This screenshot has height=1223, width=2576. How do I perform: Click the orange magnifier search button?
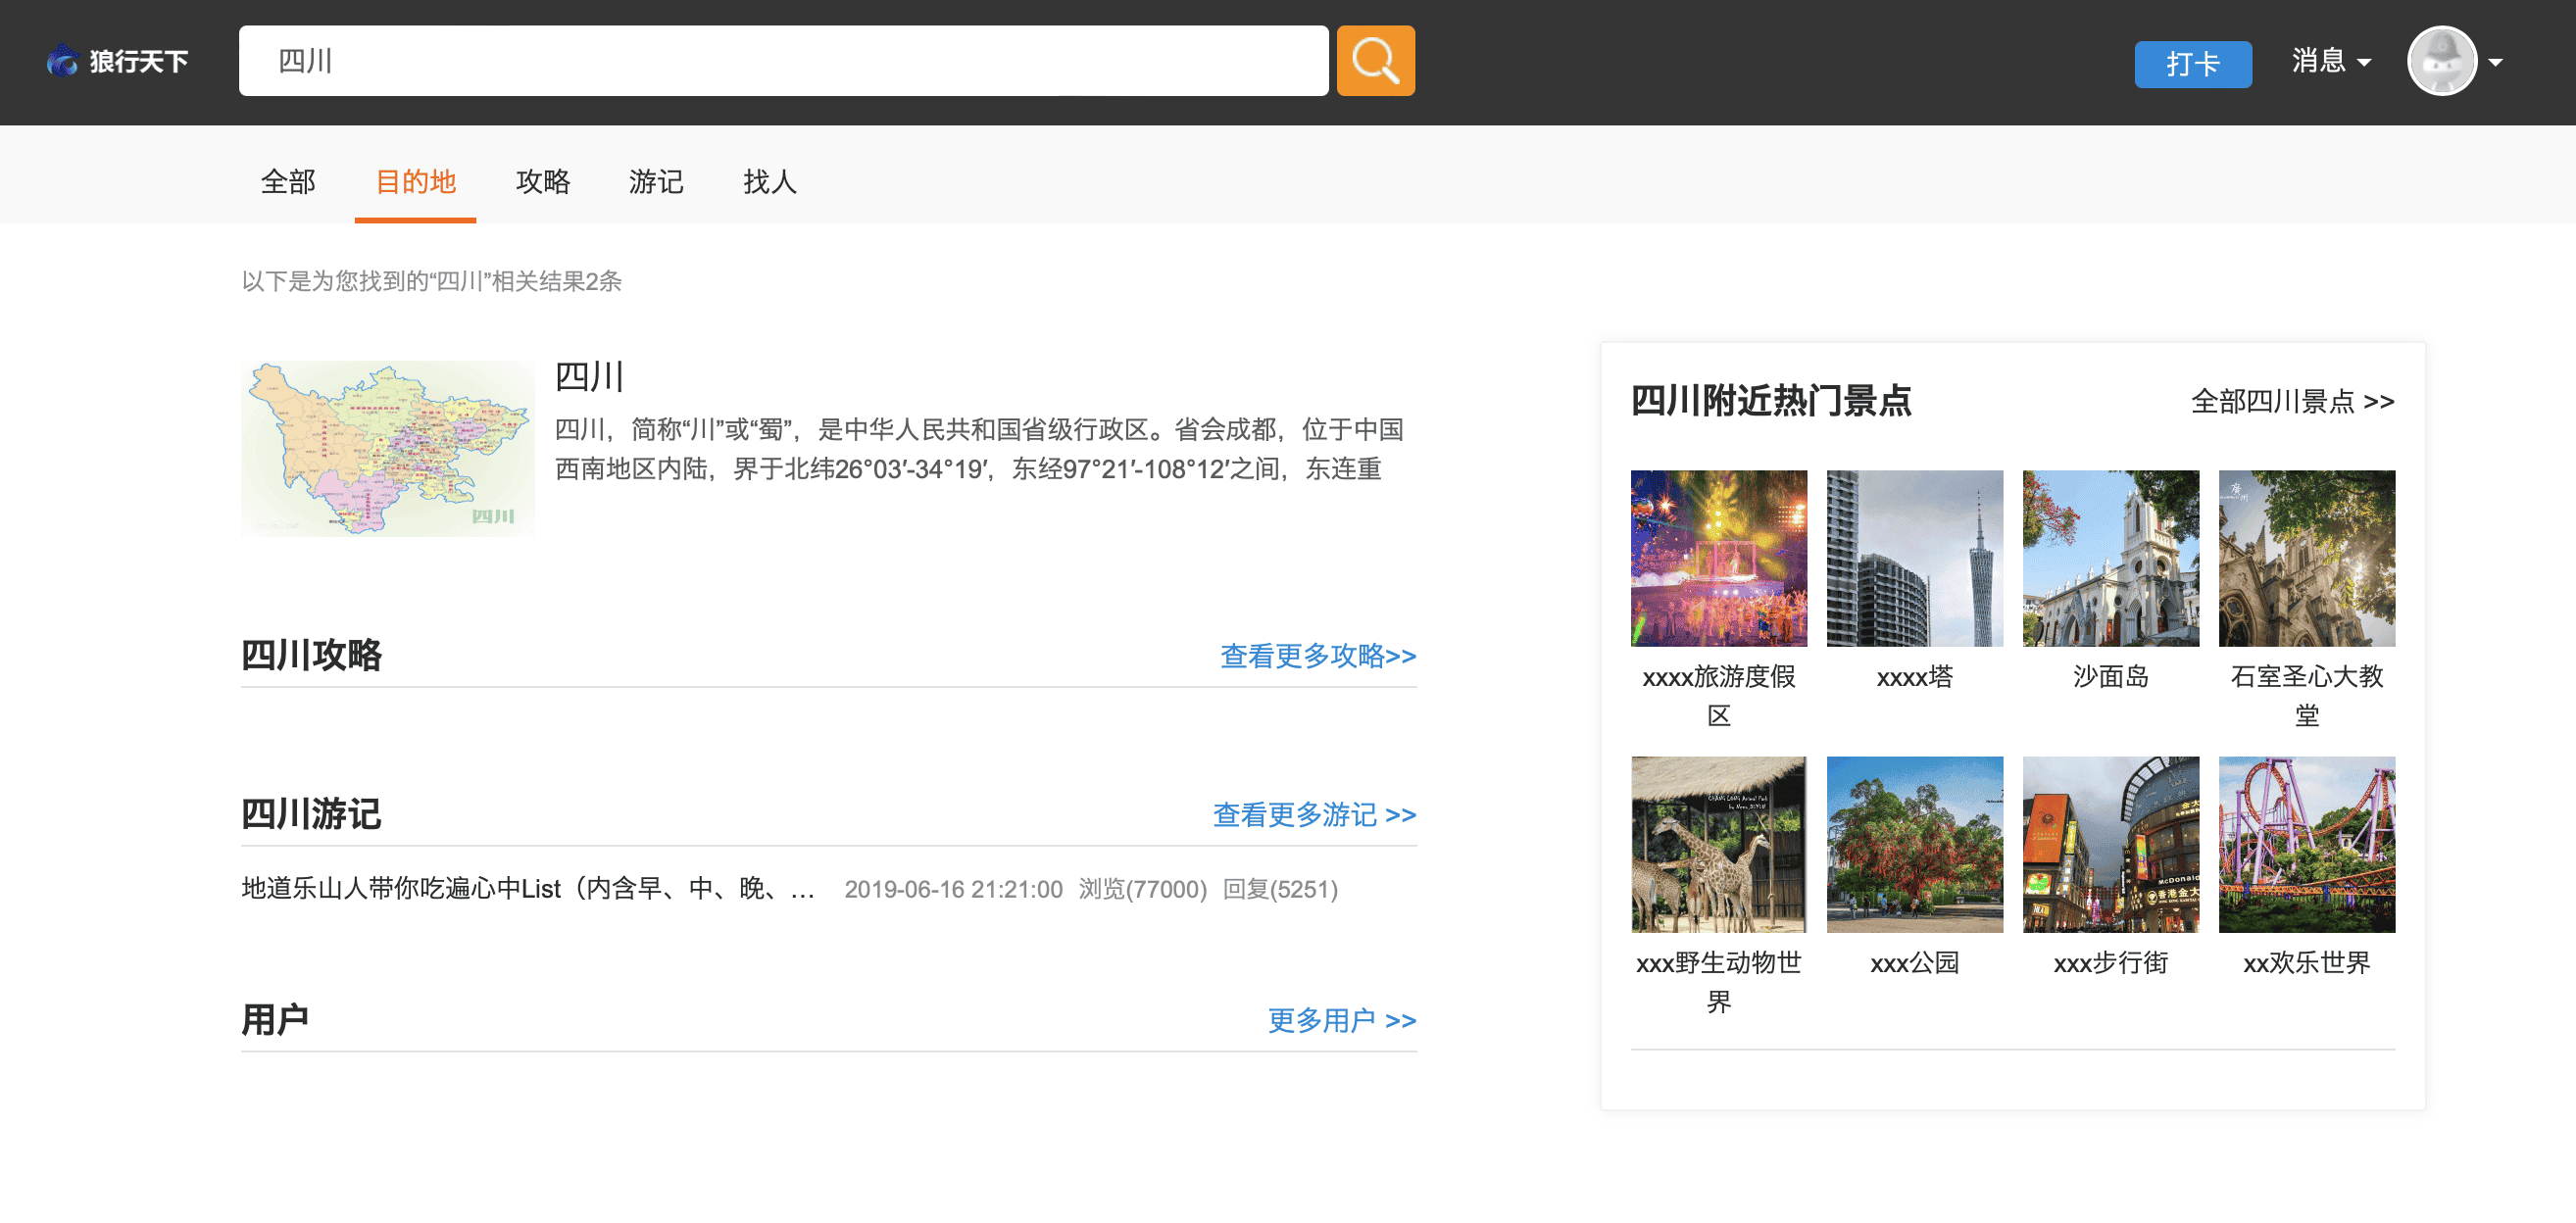(x=1375, y=61)
